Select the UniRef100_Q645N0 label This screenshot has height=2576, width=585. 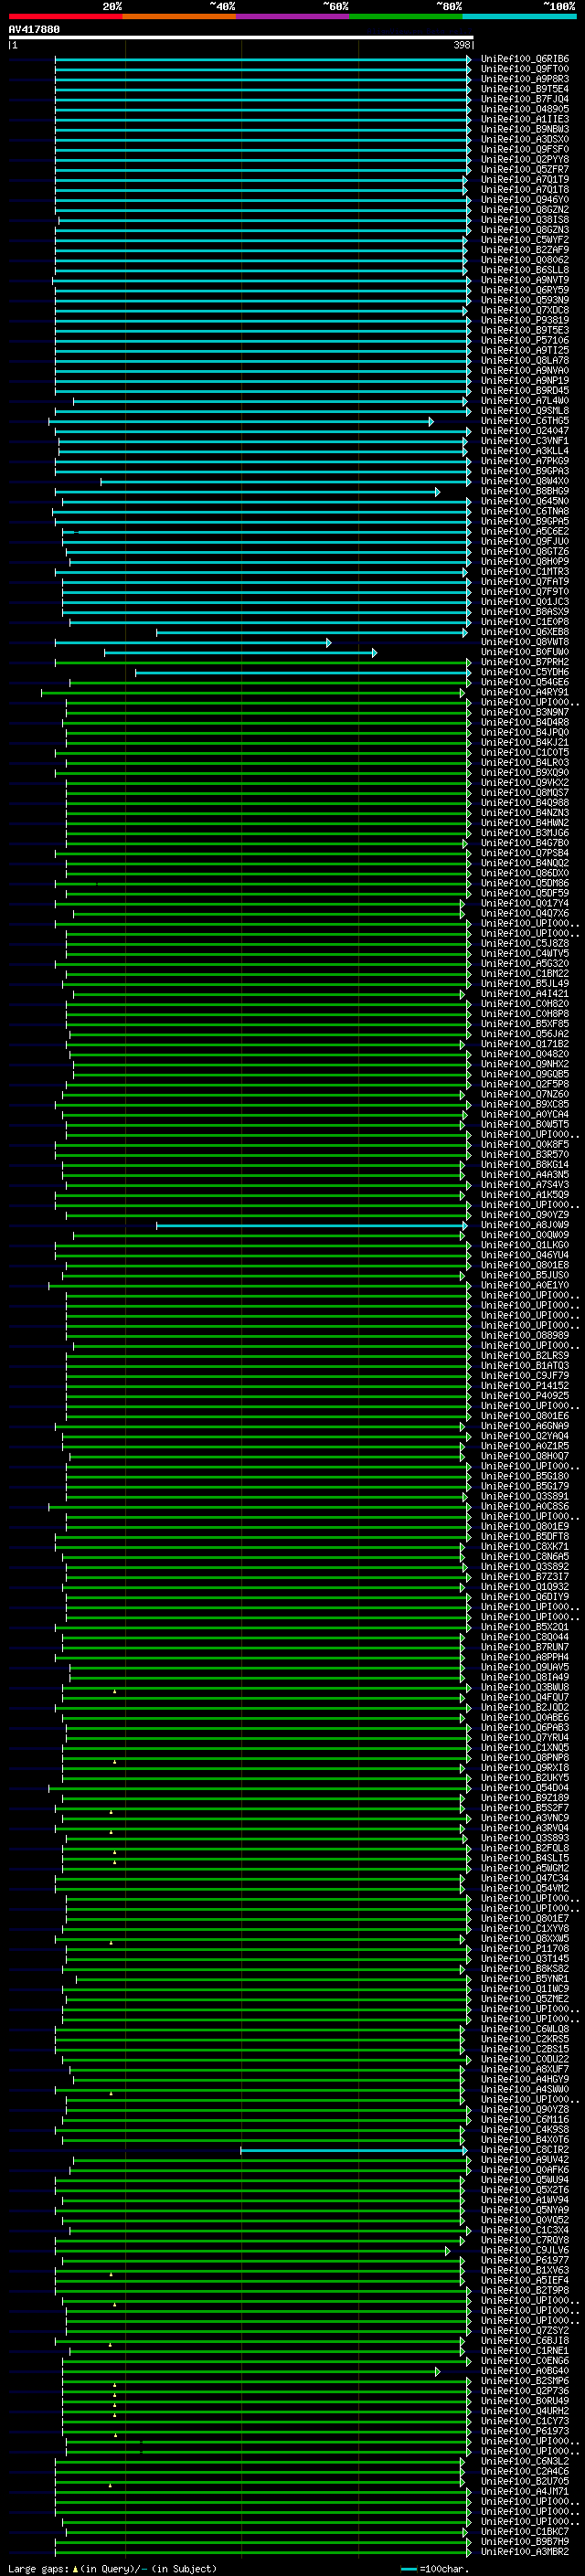pyautogui.click(x=524, y=501)
